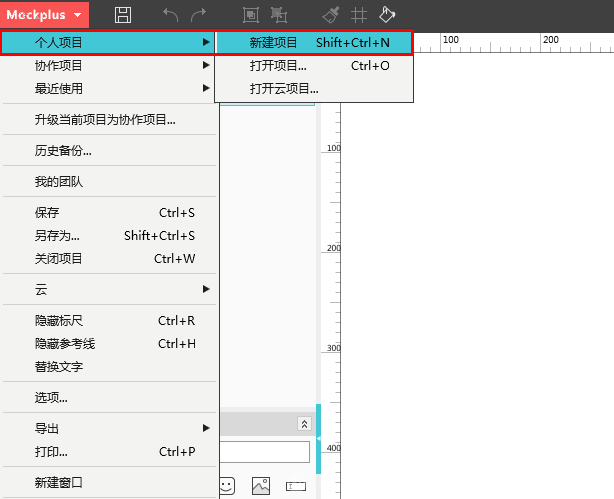
Task: Click the ungroup components icon
Action: 279,15
